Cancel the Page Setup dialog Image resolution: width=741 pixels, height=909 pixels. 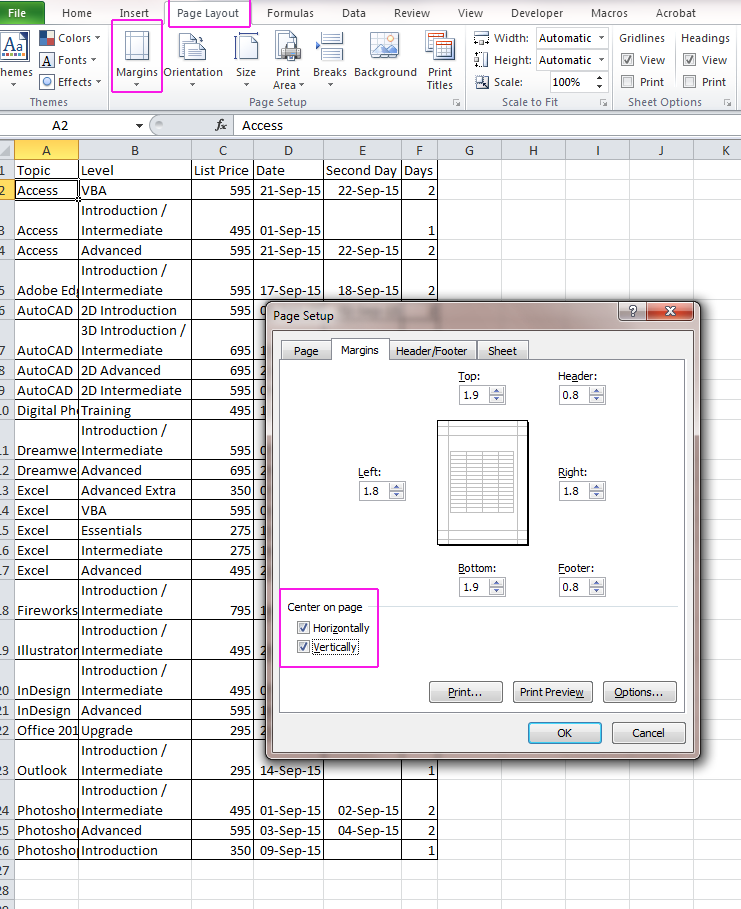[x=648, y=733]
